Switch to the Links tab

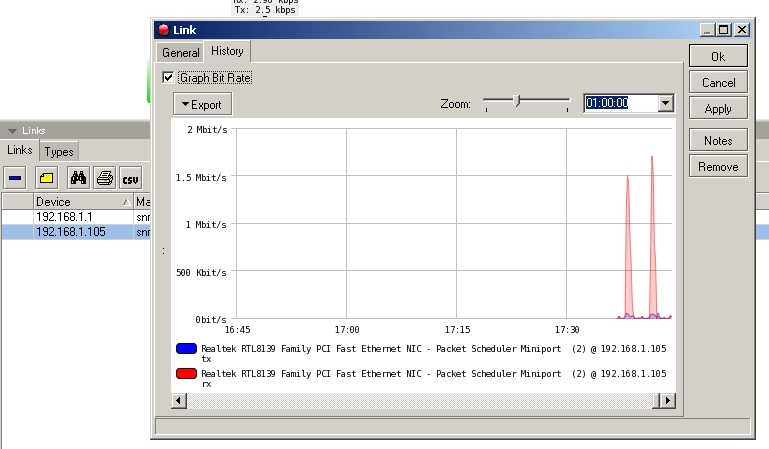coord(20,150)
